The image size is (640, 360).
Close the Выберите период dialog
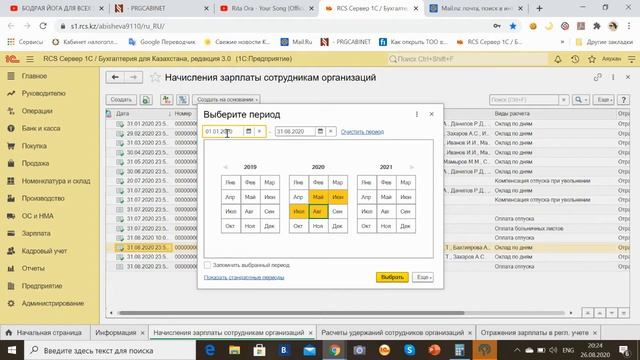[431, 114]
